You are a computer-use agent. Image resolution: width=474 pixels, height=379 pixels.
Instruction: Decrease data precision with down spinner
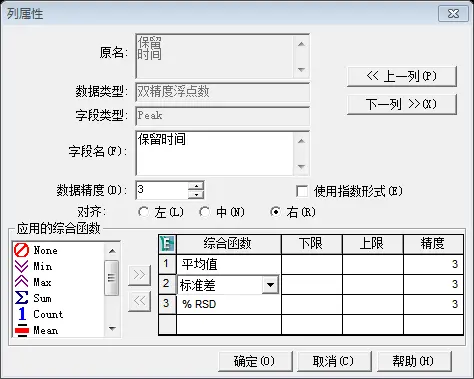pos(196,195)
